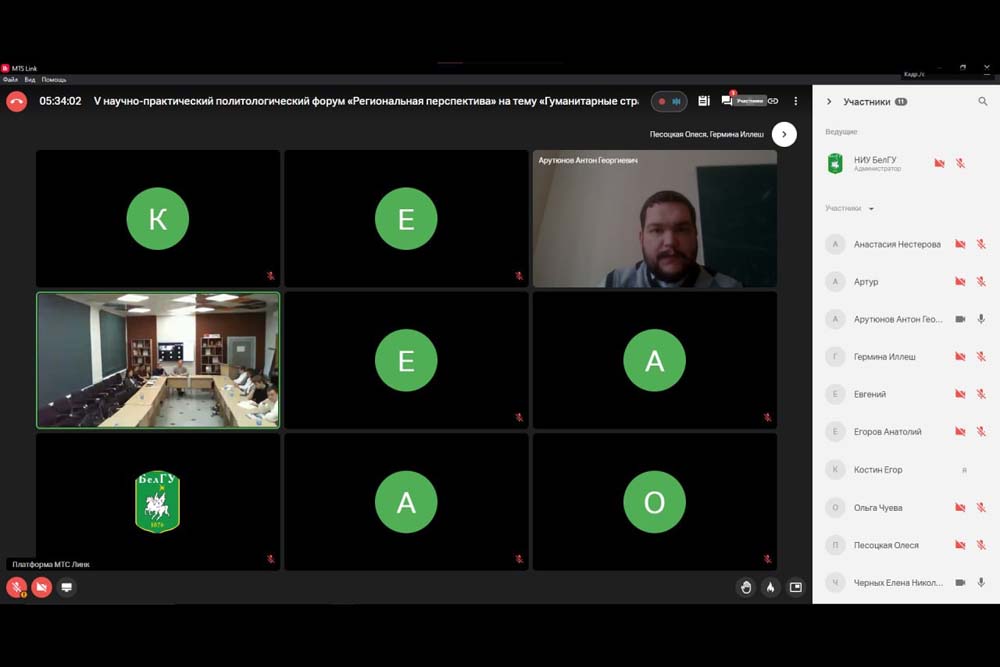Toggle the picture-in-picture layout button
This screenshot has height=667, width=1000.
pos(796,587)
